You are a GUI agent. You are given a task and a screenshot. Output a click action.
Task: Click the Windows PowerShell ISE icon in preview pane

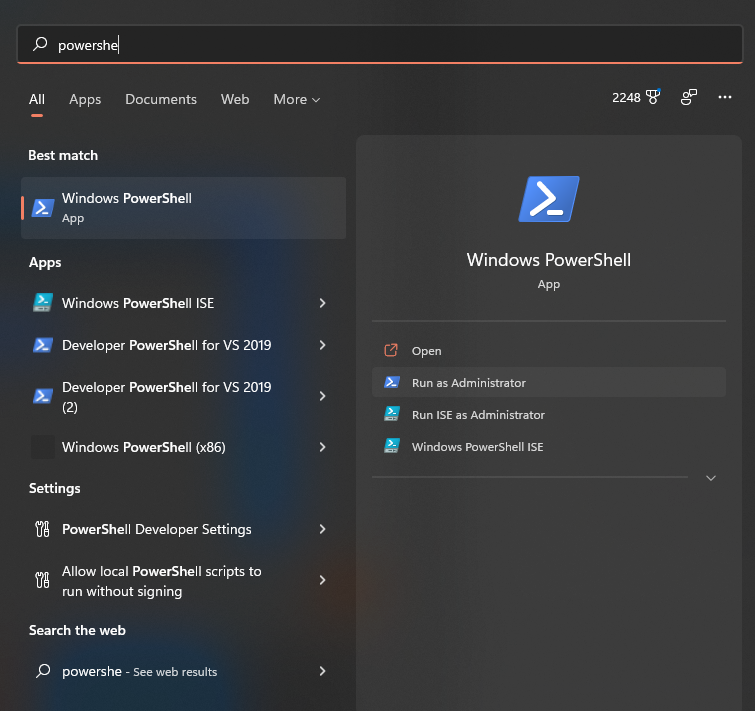click(391, 446)
